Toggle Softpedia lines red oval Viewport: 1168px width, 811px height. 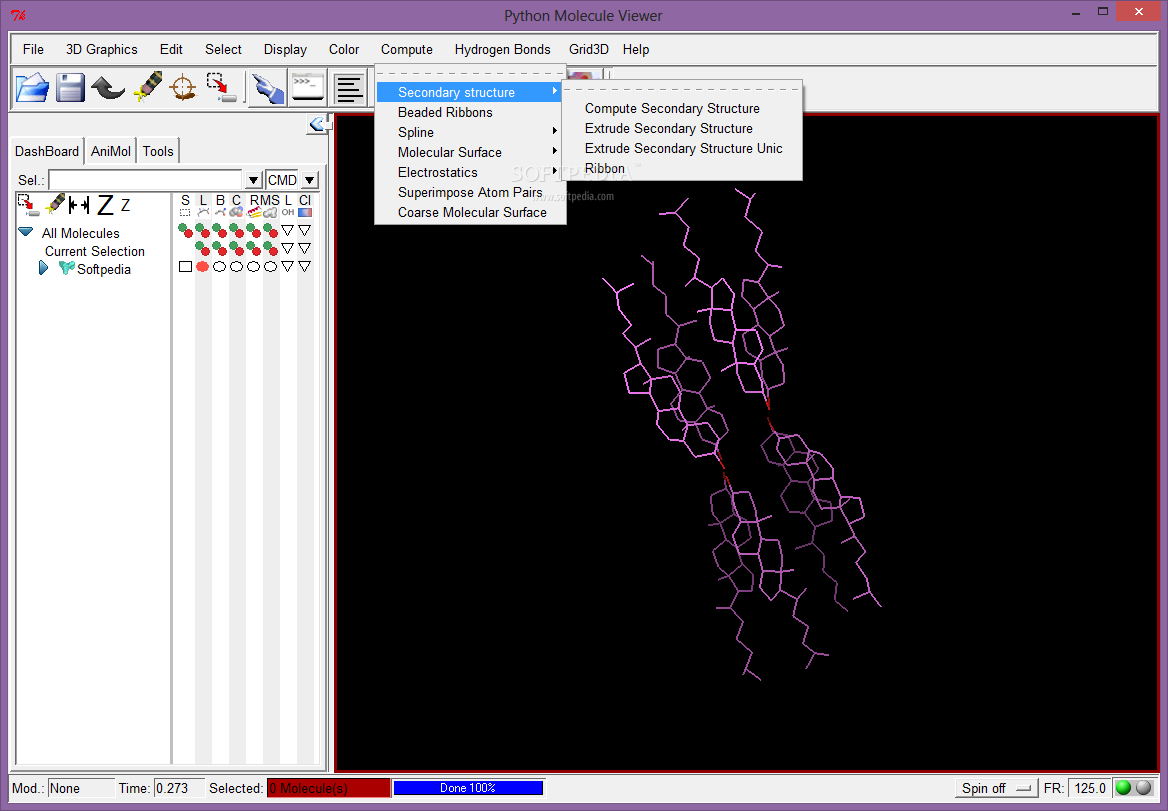click(x=203, y=267)
